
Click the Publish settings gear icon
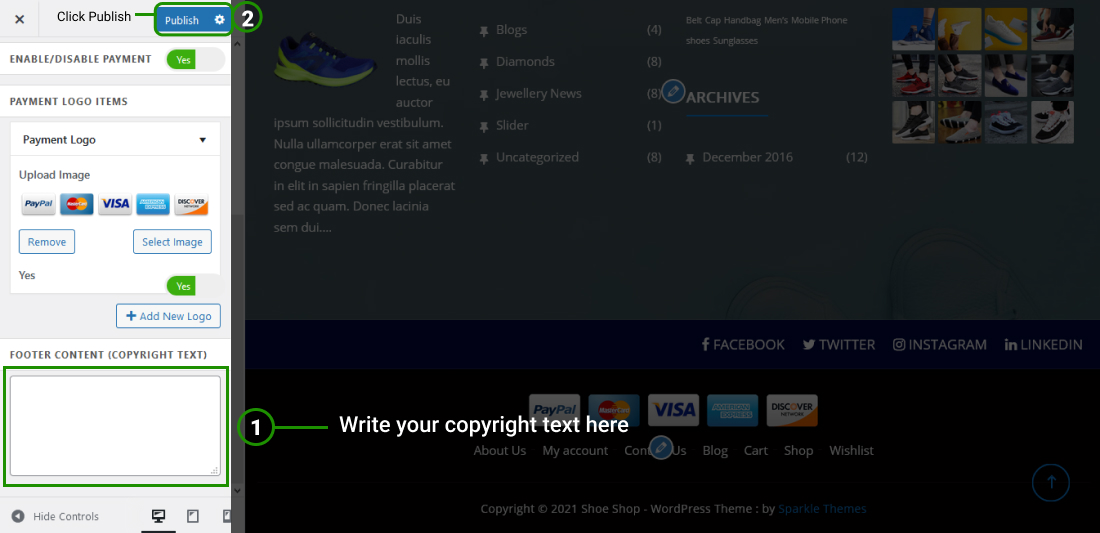[220, 20]
